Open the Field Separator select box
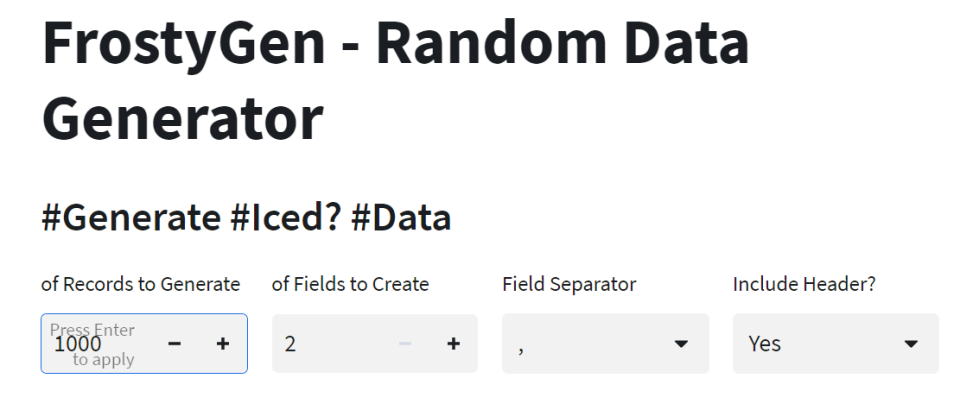The width and height of the screenshot is (960, 410). pyautogui.click(x=605, y=344)
